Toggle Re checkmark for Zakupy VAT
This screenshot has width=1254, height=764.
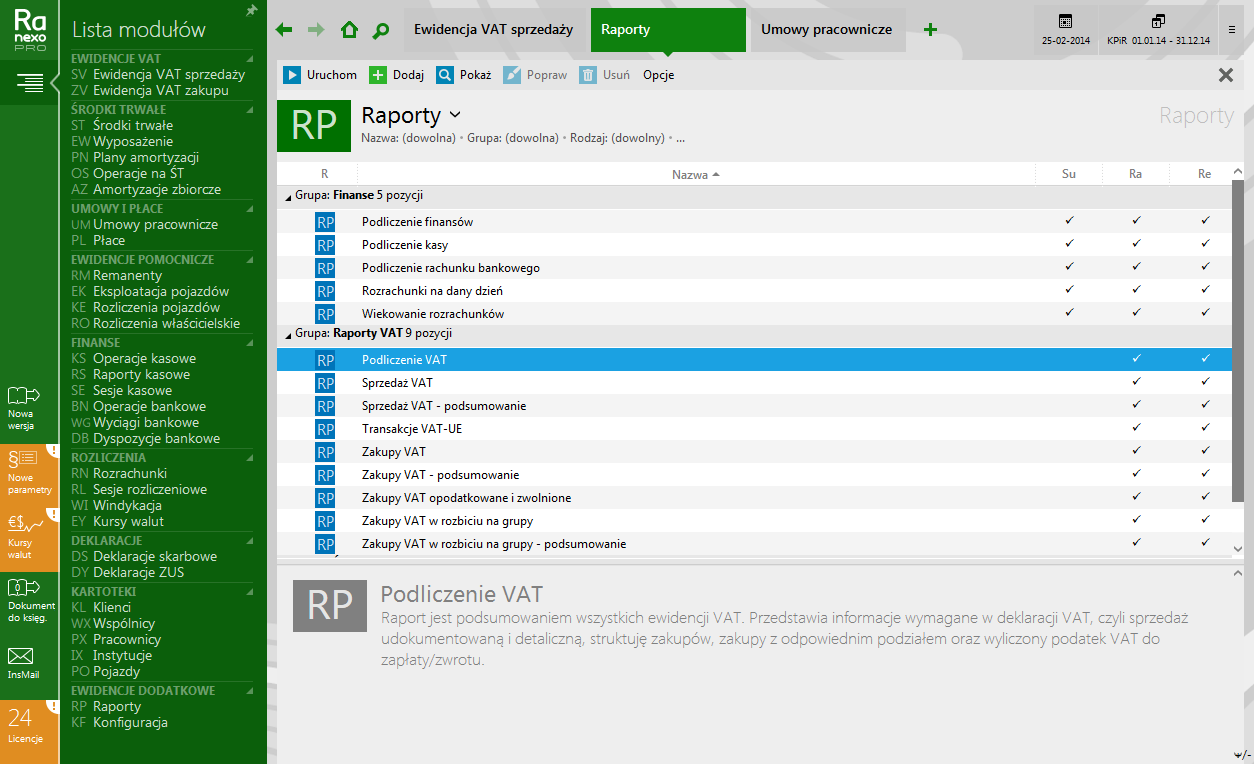pyautogui.click(x=1205, y=451)
